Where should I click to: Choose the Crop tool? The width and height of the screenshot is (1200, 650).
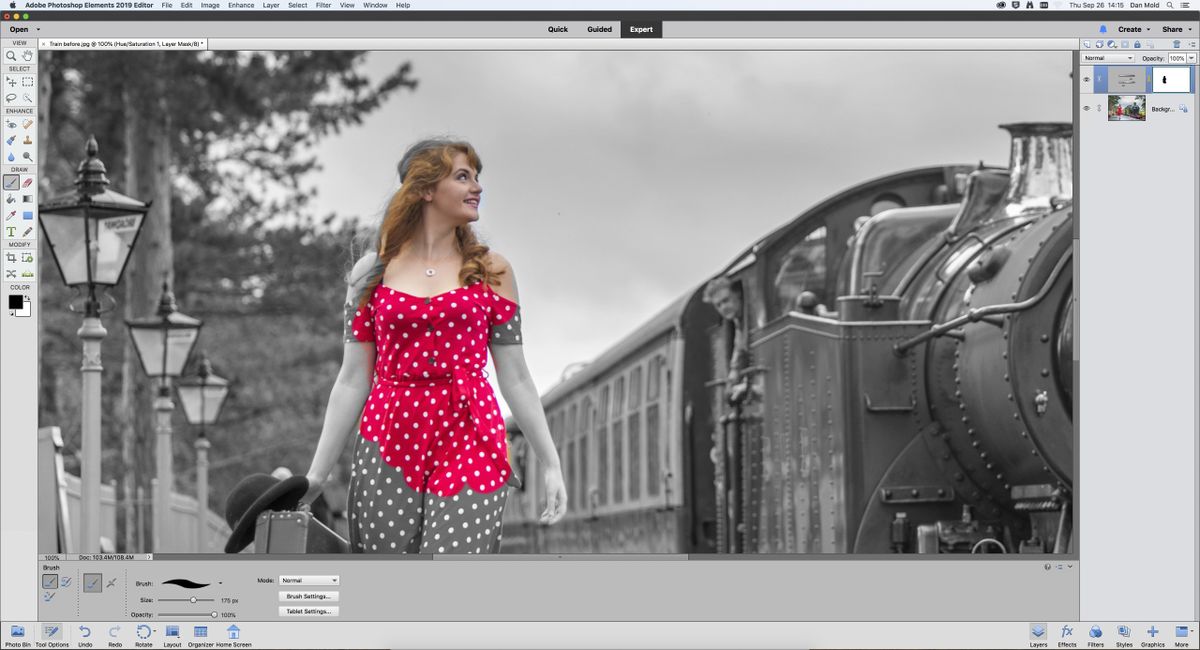pyautogui.click(x=10, y=257)
